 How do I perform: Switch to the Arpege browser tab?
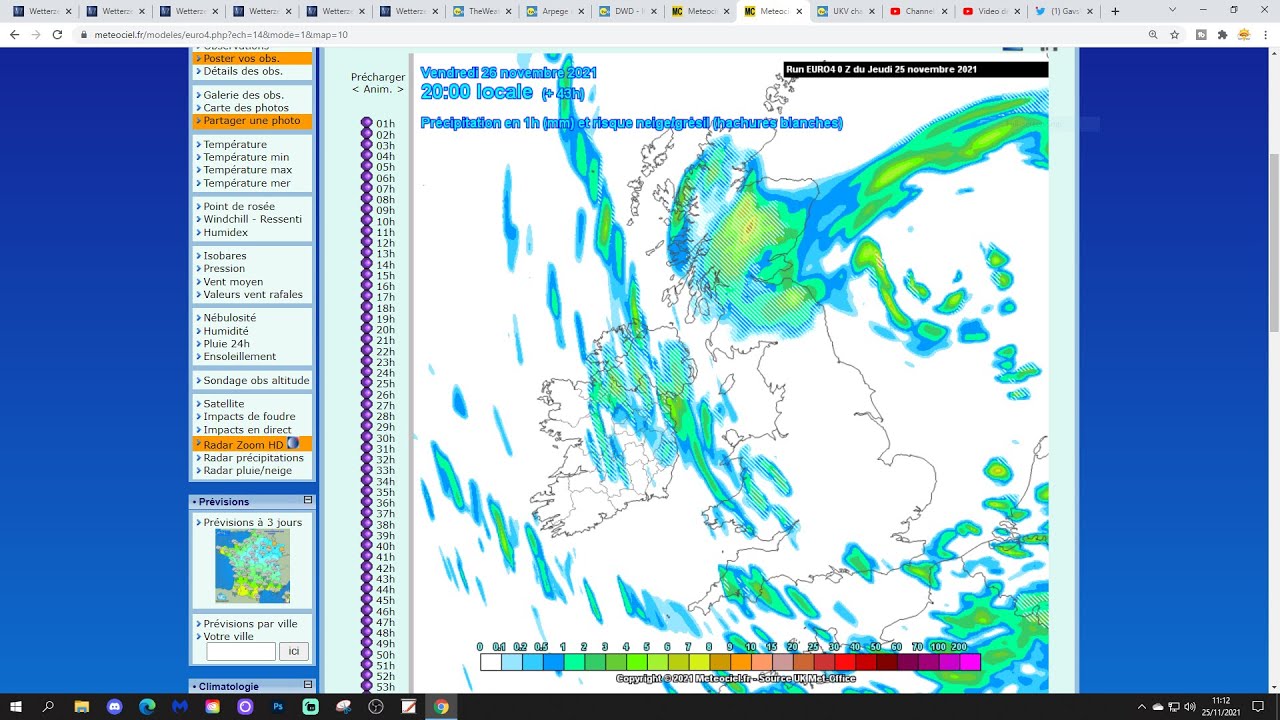coord(555,11)
